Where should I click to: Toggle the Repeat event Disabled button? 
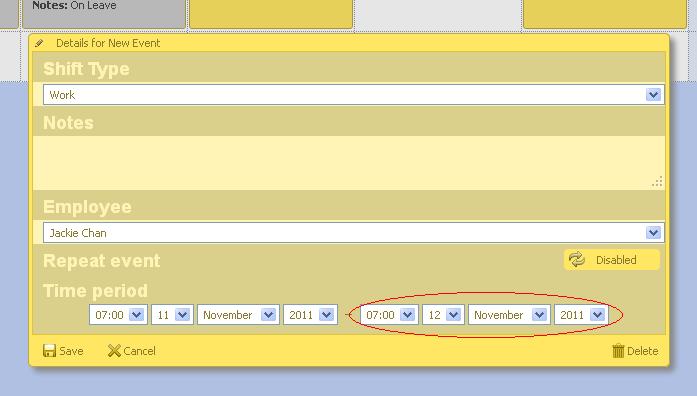[612, 260]
